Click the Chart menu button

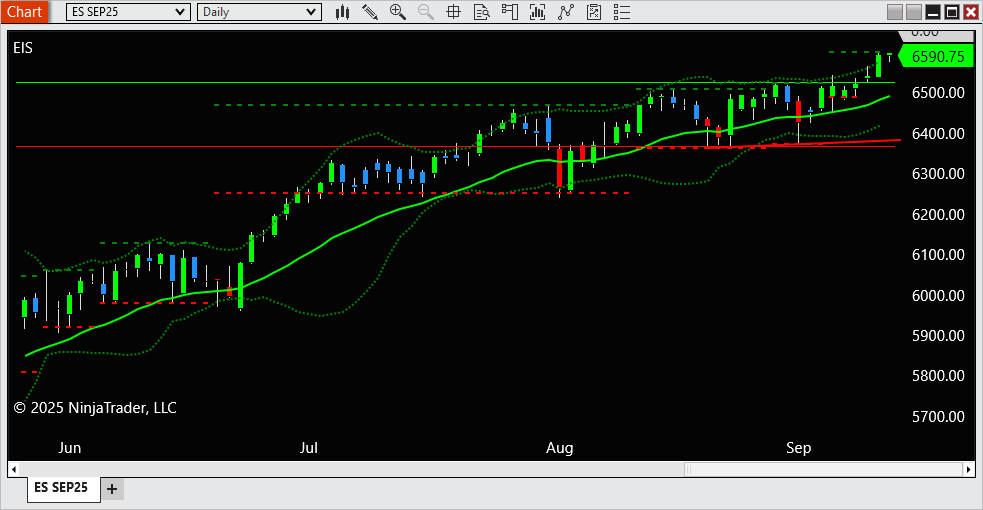tap(24, 12)
